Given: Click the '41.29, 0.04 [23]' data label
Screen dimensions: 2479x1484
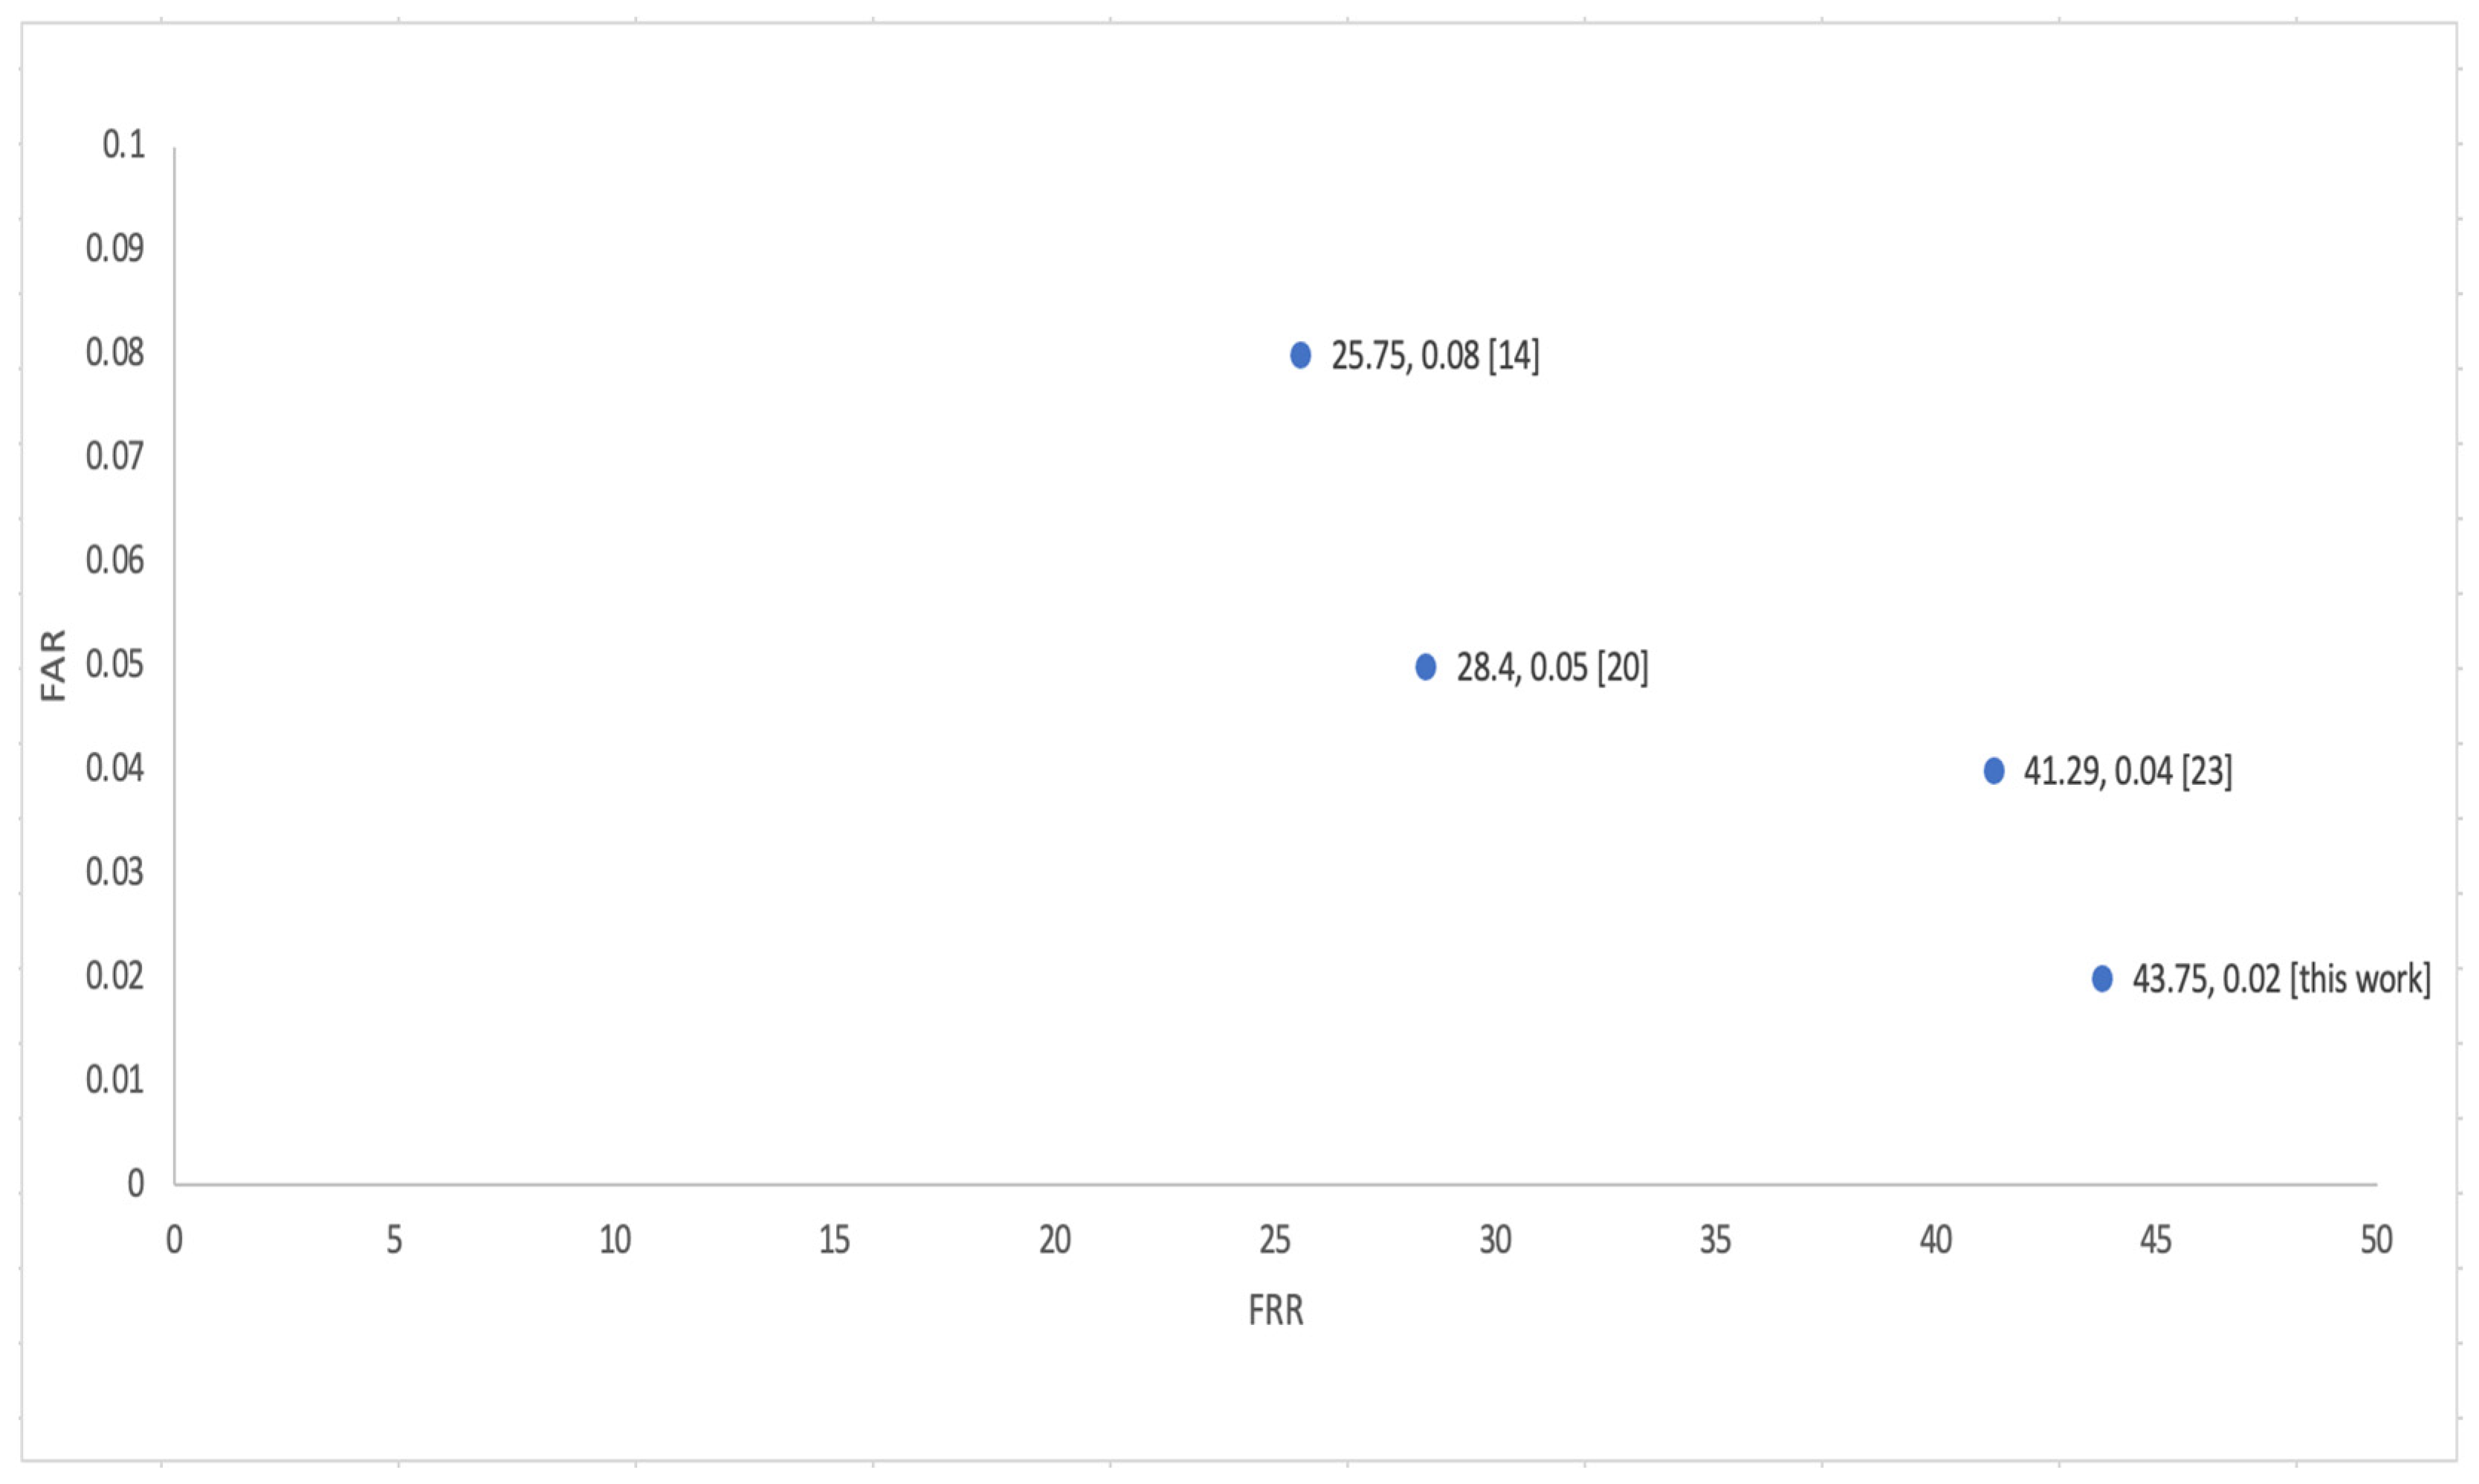Looking at the screenshot, I should pyautogui.click(x=2127, y=772).
